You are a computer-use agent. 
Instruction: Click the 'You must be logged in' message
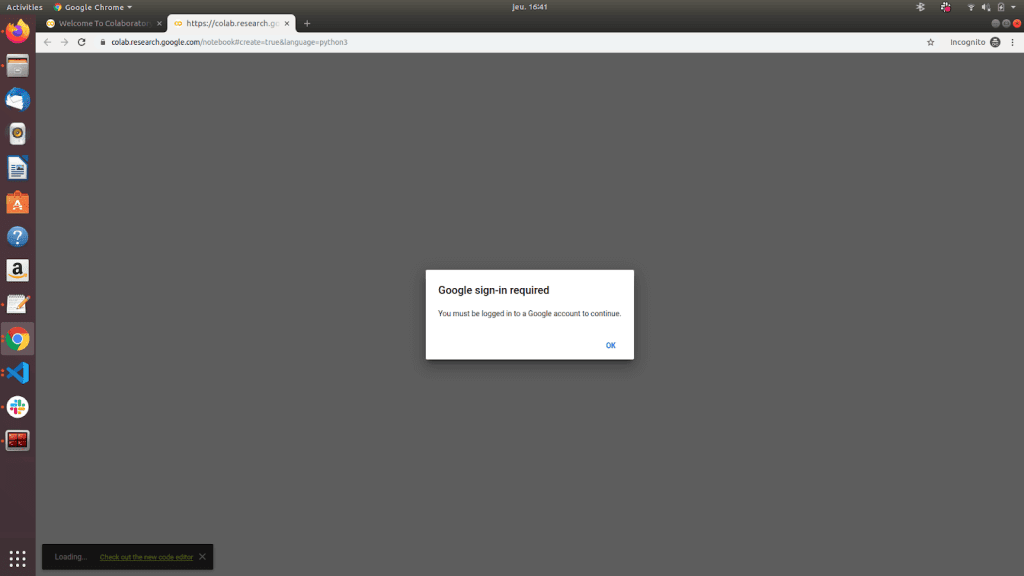pyautogui.click(x=529, y=313)
